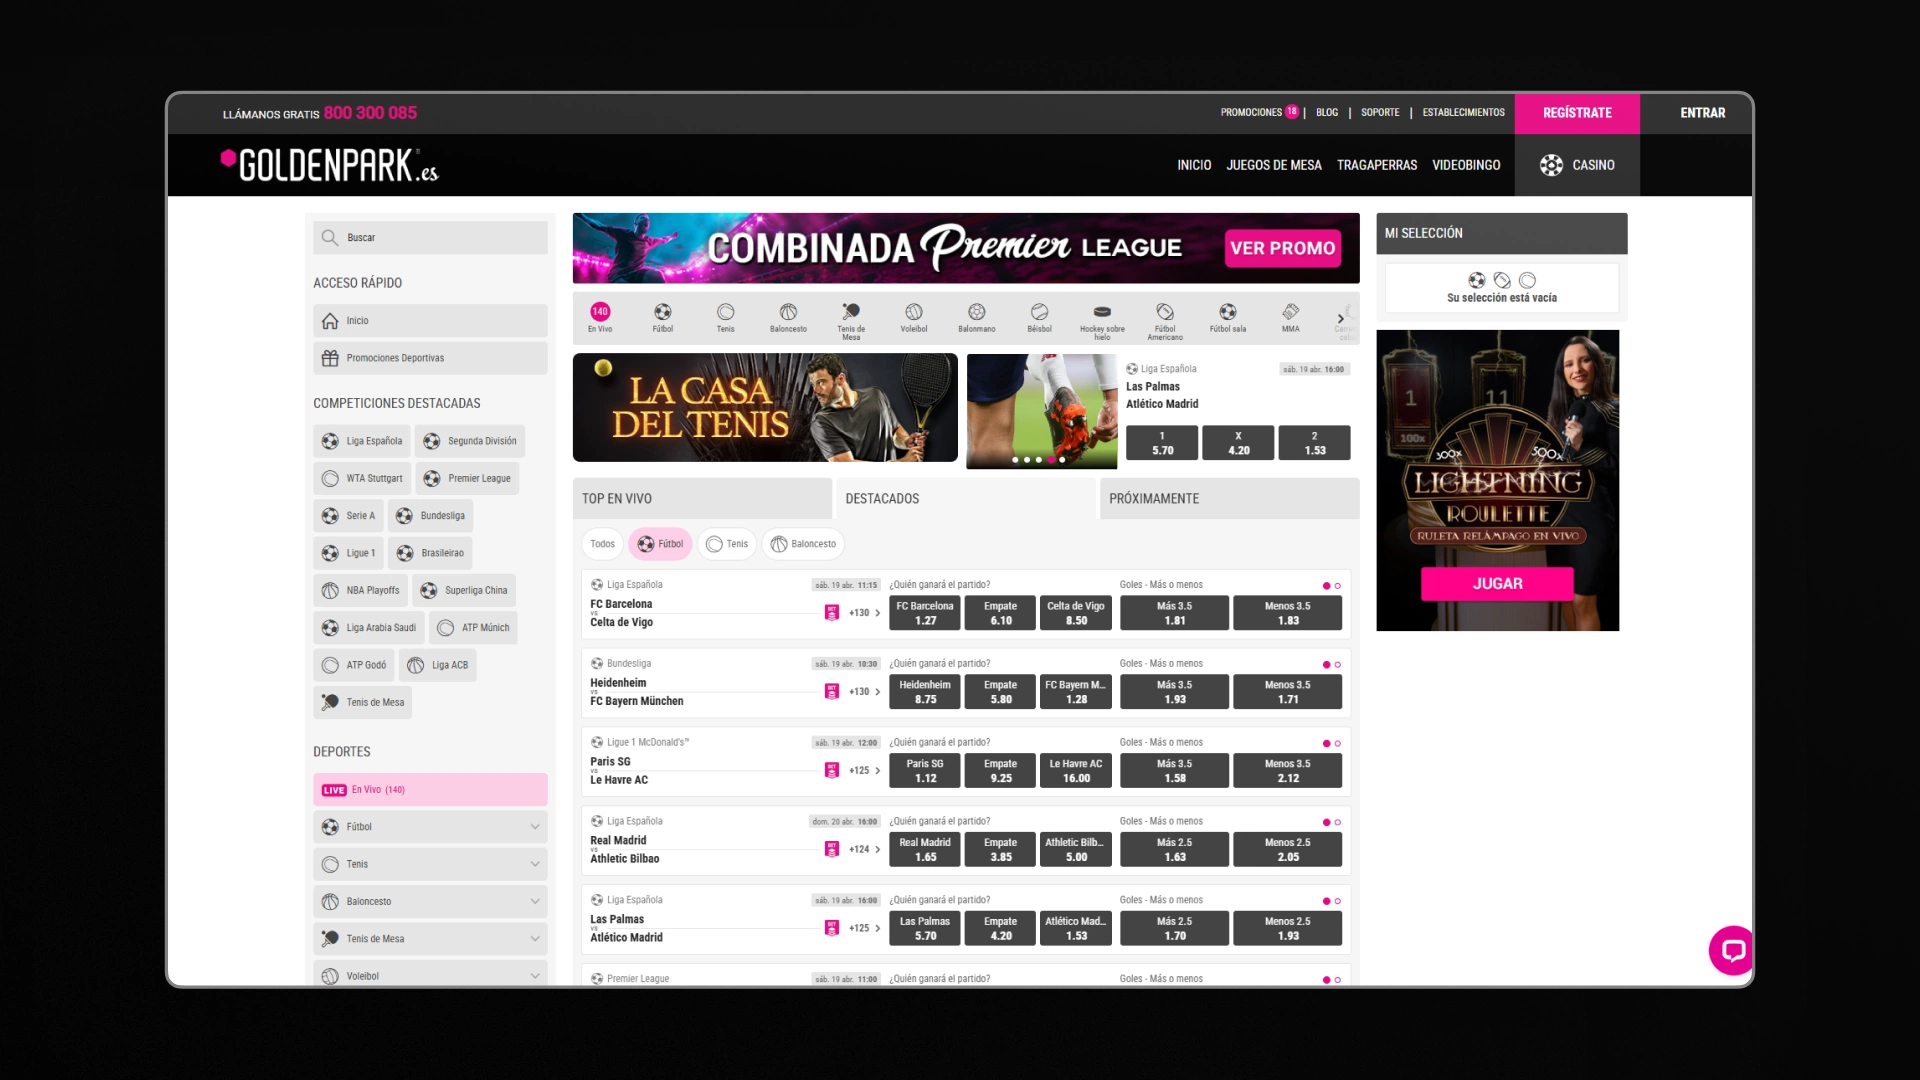Select the Balonmano icon in sports bar
This screenshot has height=1080, width=1920.
pyautogui.click(x=977, y=318)
